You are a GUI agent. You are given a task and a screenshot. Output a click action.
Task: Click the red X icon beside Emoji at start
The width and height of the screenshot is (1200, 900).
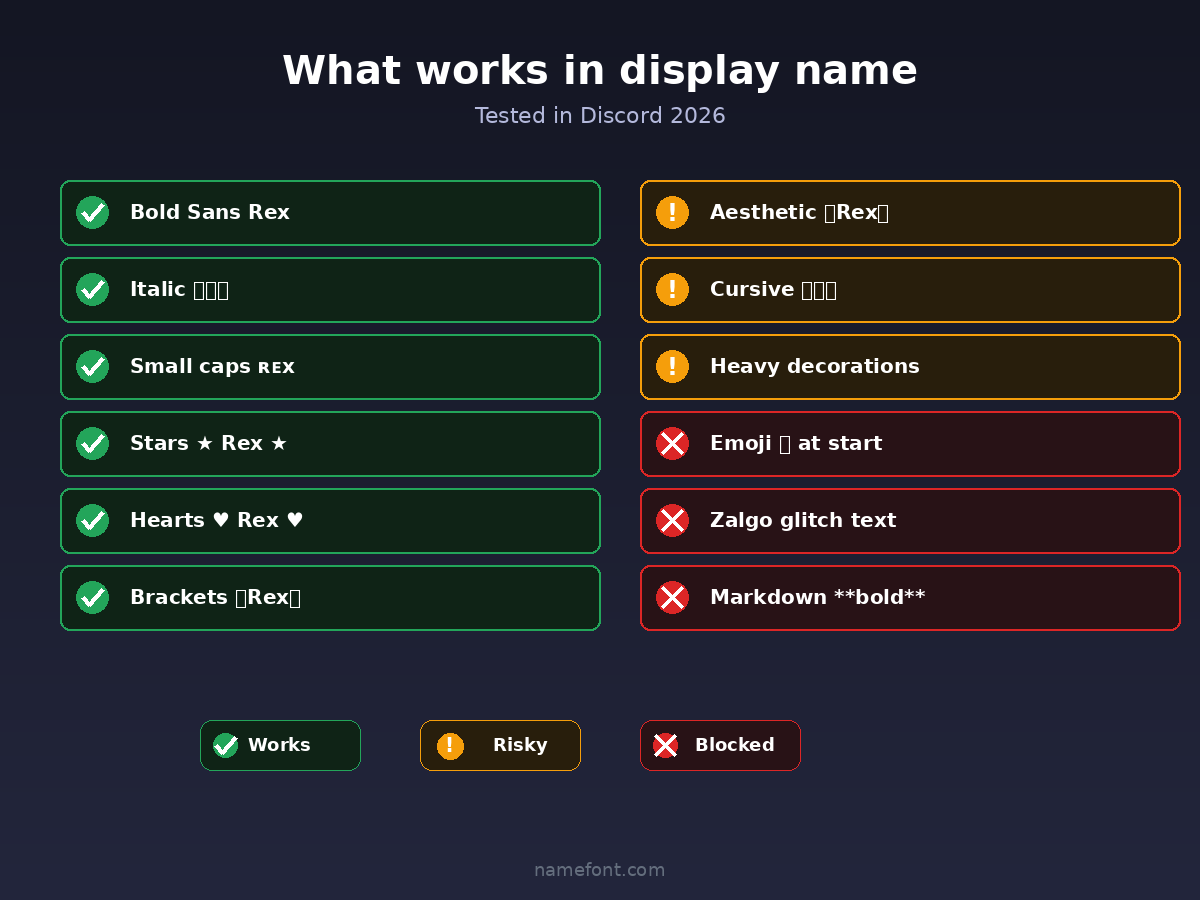[x=672, y=444]
